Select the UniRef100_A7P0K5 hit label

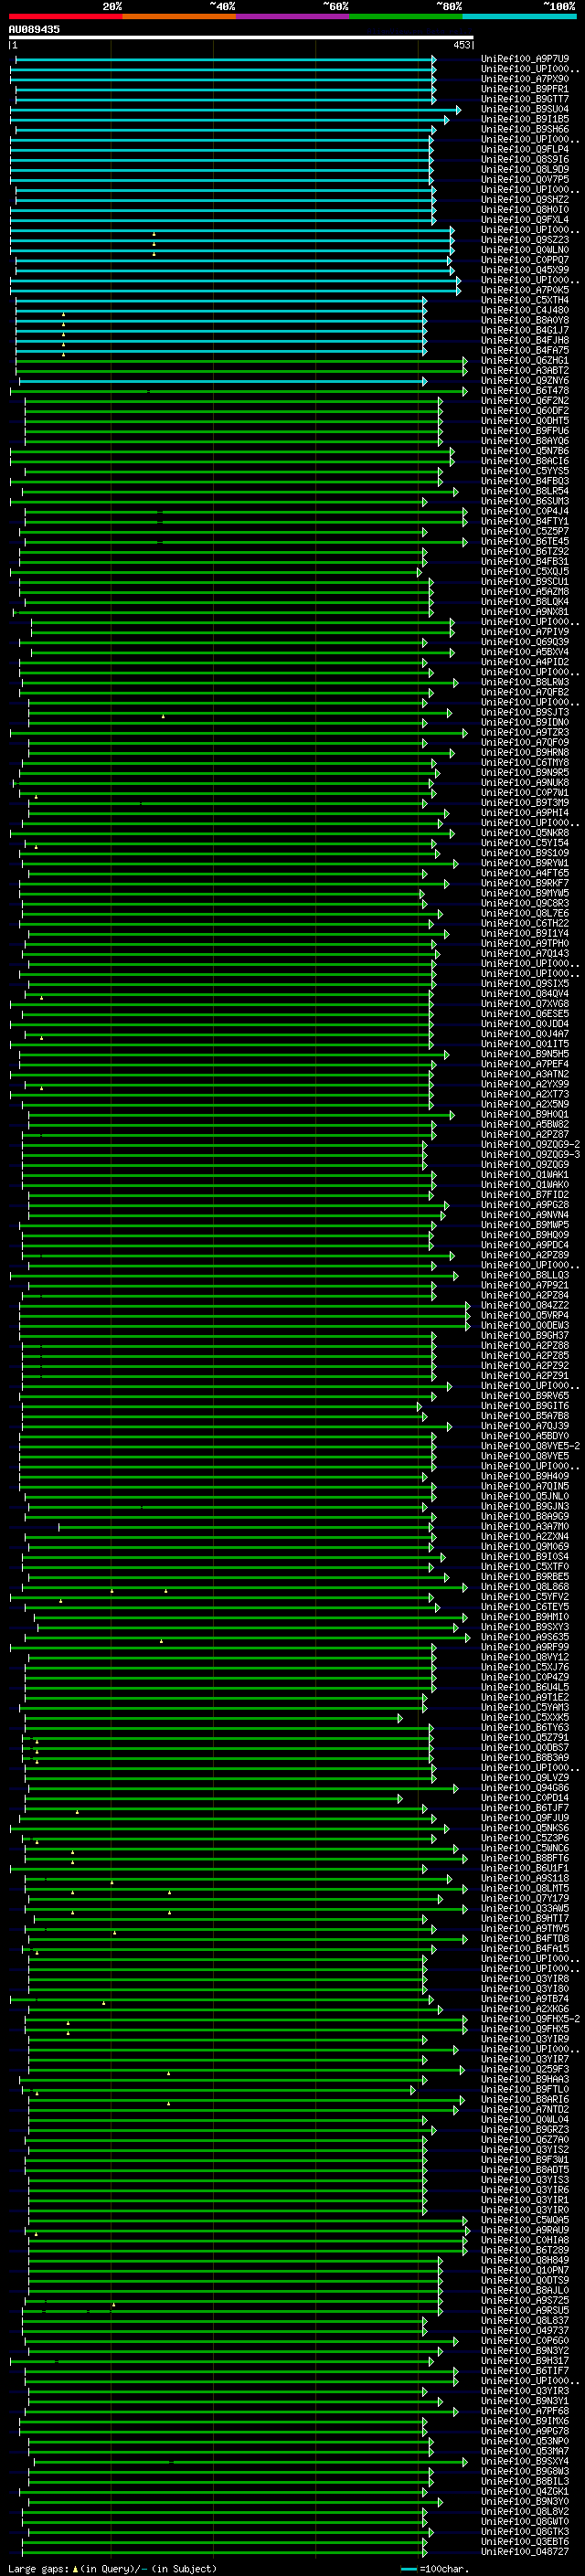point(525,290)
